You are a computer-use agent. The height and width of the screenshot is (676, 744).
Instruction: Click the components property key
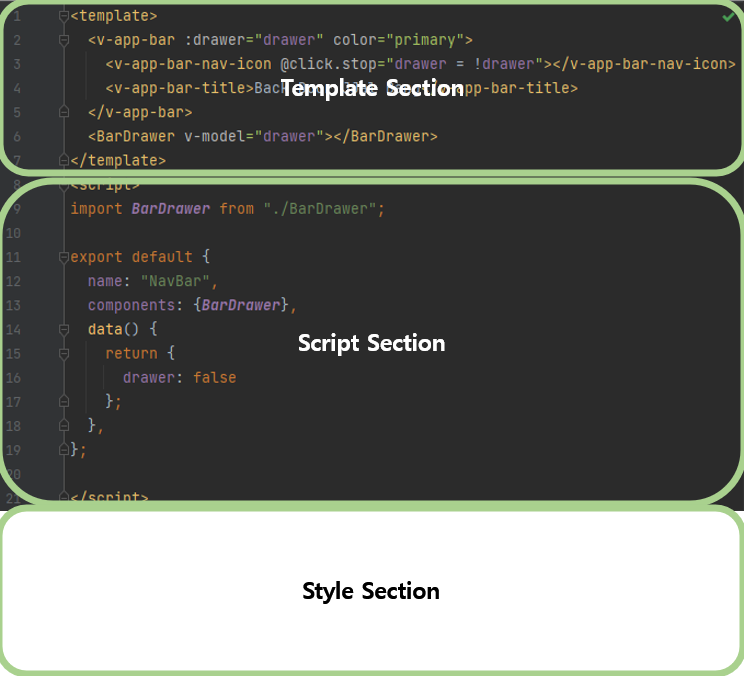coord(131,305)
